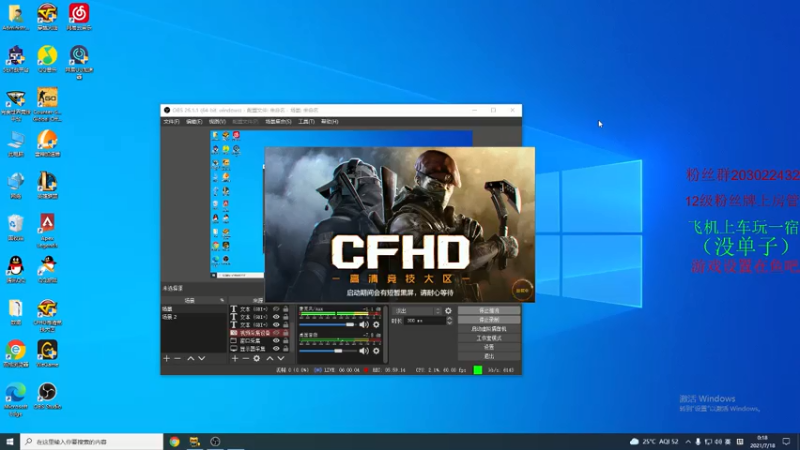
Task: Remove selected source with minus icon
Action: (245, 359)
